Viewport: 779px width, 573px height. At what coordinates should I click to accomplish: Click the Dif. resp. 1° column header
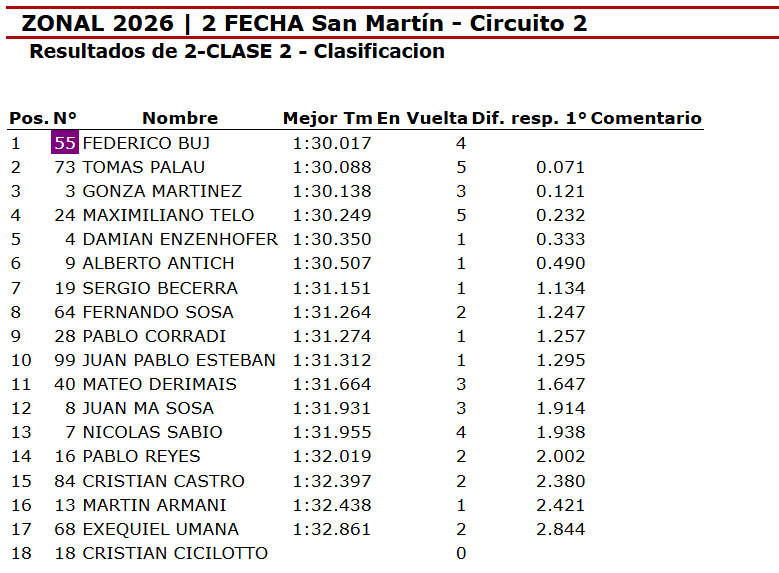[529, 118]
